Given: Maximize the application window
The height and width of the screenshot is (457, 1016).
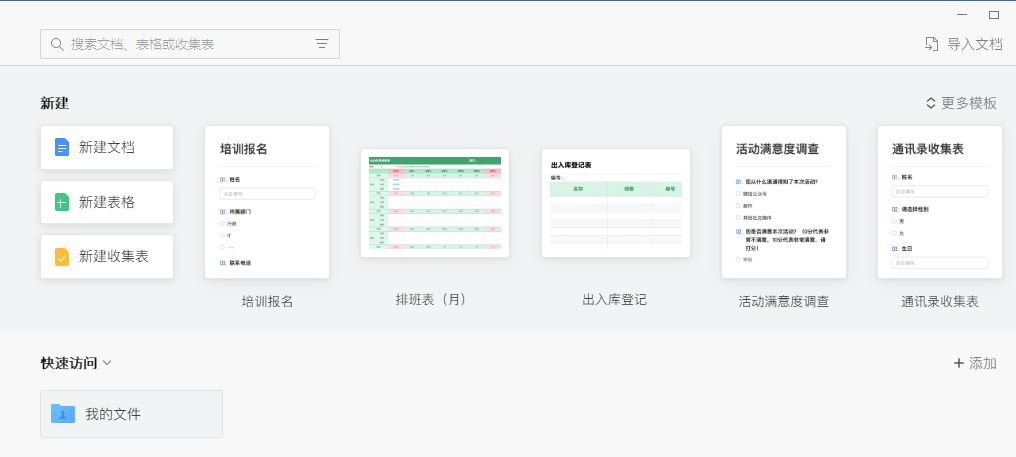Looking at the screenshot, I should point(994,15).
